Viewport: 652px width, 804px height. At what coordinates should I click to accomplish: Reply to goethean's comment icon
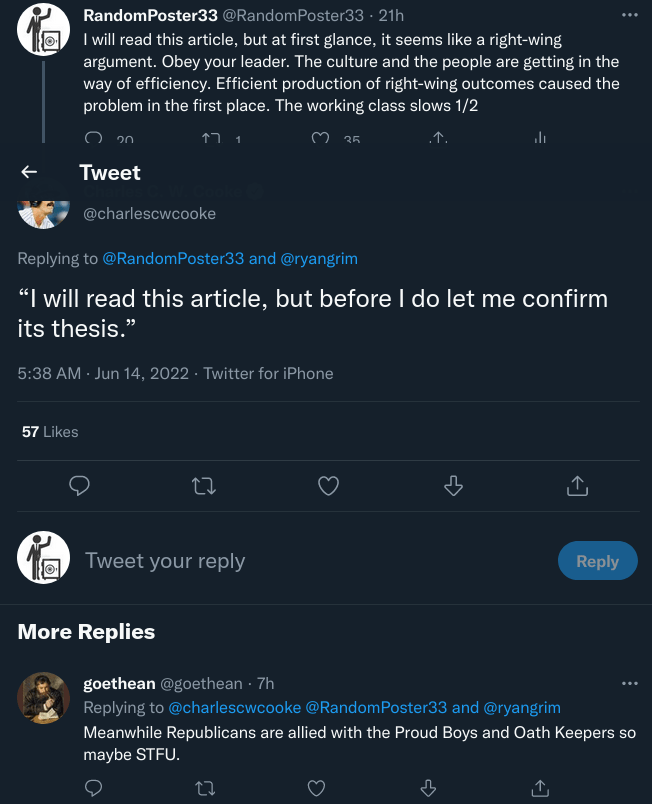(93, 788)
